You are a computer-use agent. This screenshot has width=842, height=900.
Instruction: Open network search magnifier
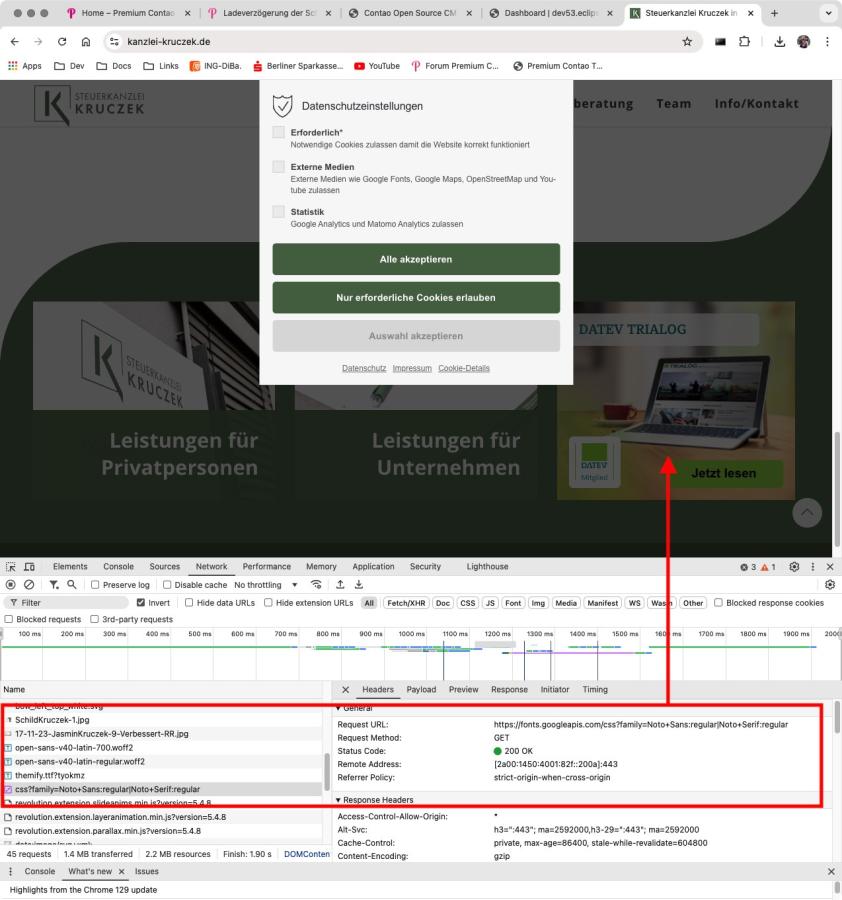[x=72, y=584]
